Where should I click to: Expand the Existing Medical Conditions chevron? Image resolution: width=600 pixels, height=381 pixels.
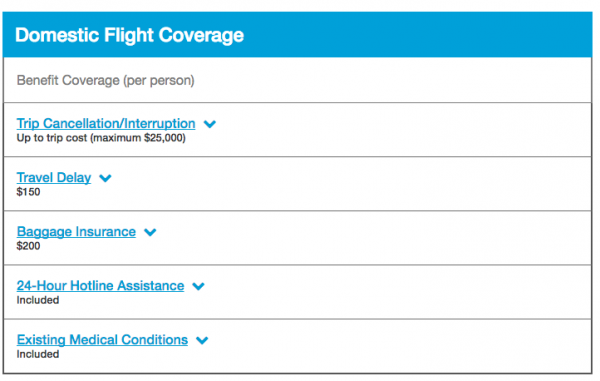pyautogui.click(x=202, y=340)
